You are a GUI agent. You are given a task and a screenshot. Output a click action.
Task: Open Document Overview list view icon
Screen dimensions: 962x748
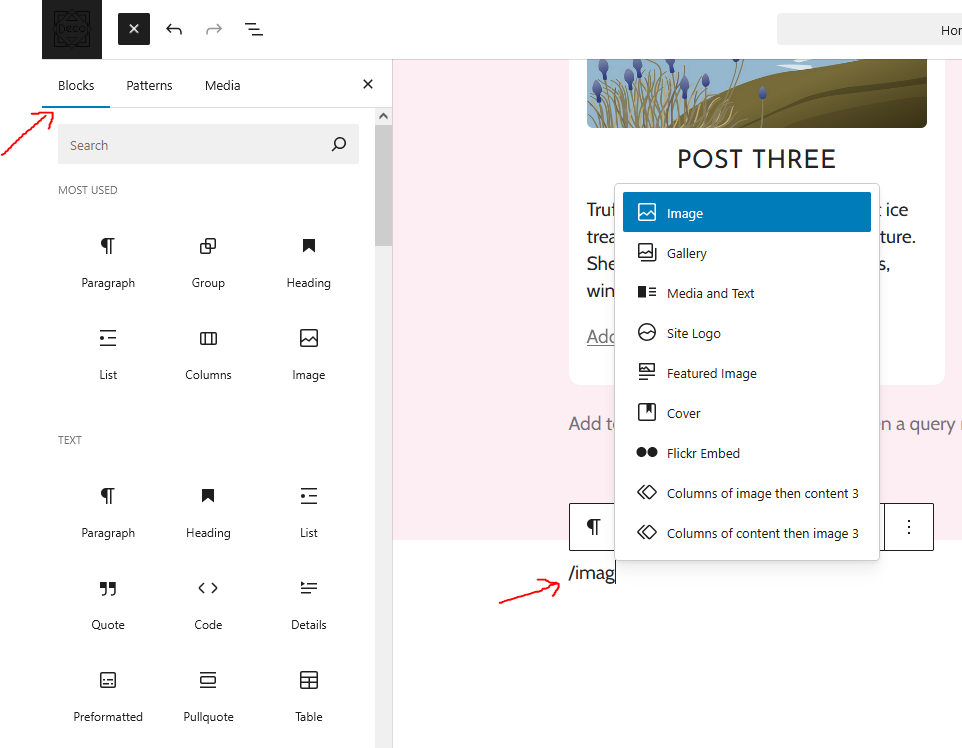pyautogui.click(x=254, y=29)
